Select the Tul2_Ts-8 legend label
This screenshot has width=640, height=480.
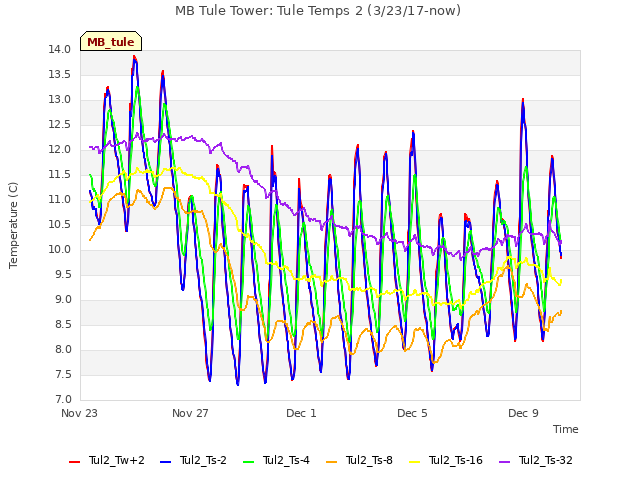coord(369,460)
